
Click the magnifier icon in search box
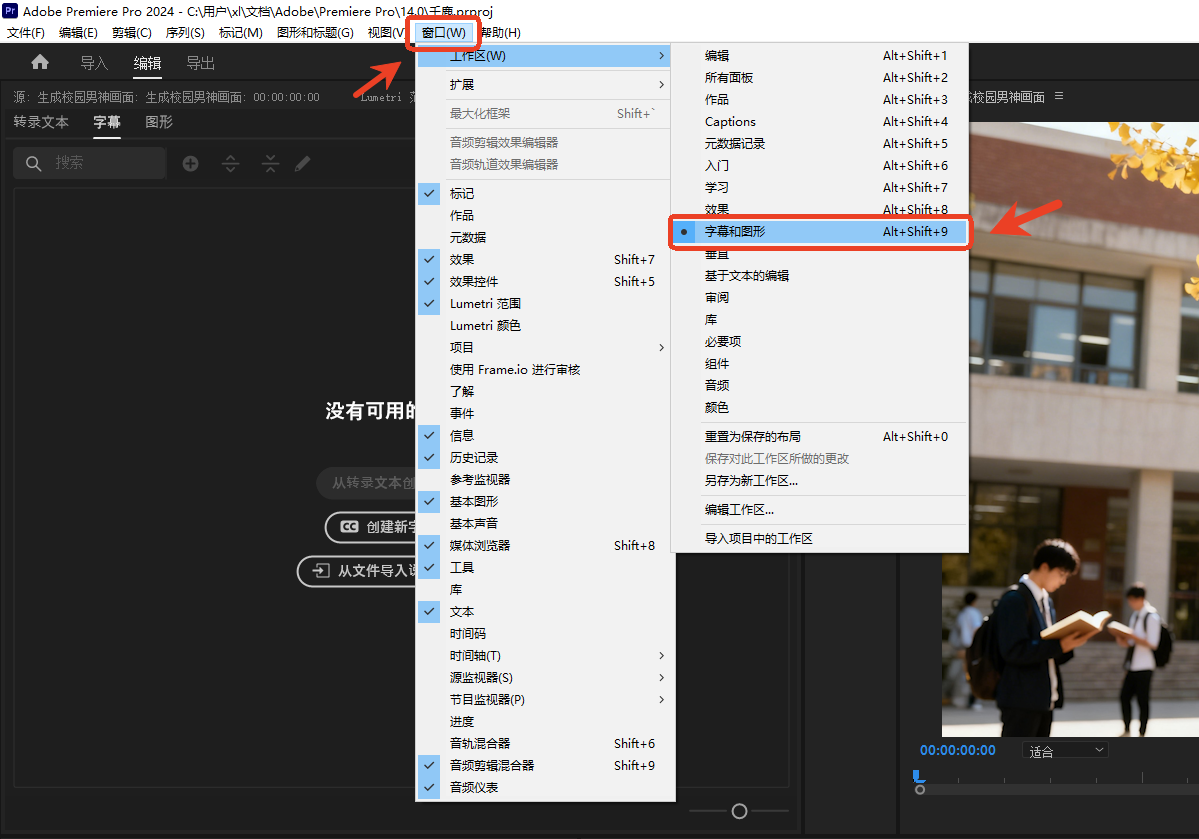tap(34, 163)
